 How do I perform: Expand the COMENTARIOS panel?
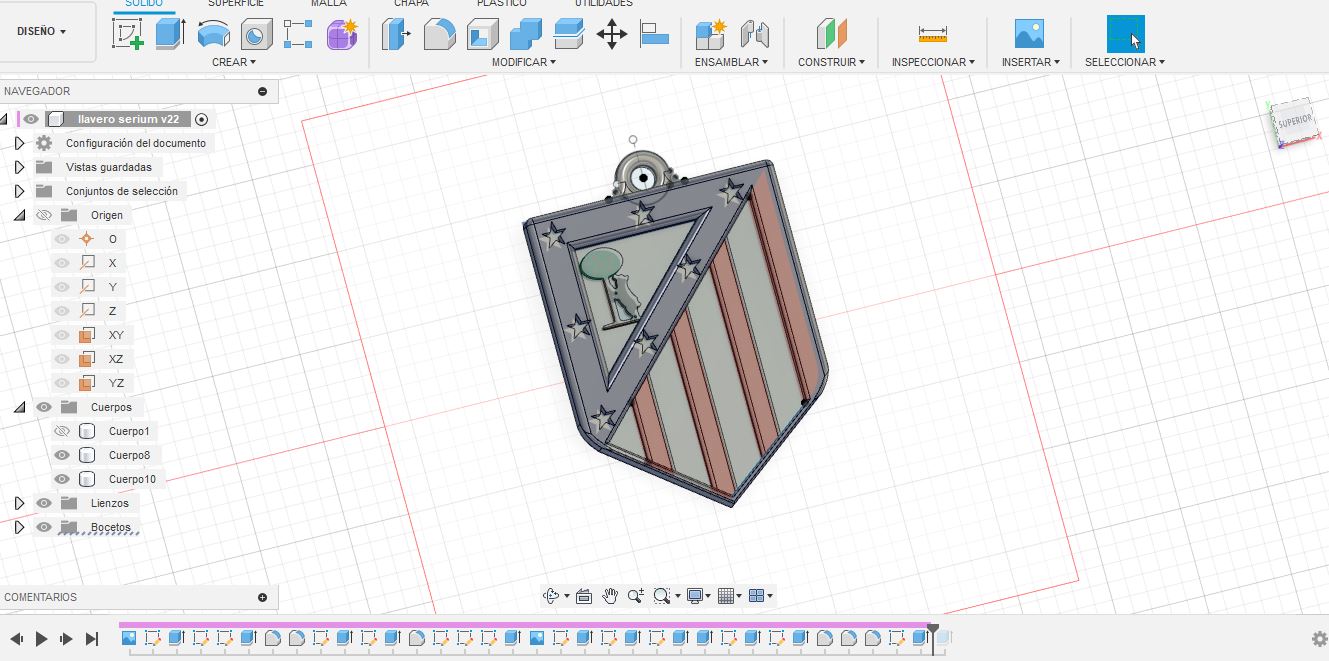click(263, 597)
